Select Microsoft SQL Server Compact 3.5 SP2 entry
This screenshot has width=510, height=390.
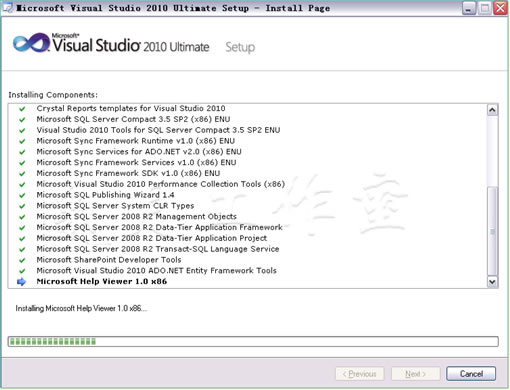pyautogui.click(x=133, y=119)
